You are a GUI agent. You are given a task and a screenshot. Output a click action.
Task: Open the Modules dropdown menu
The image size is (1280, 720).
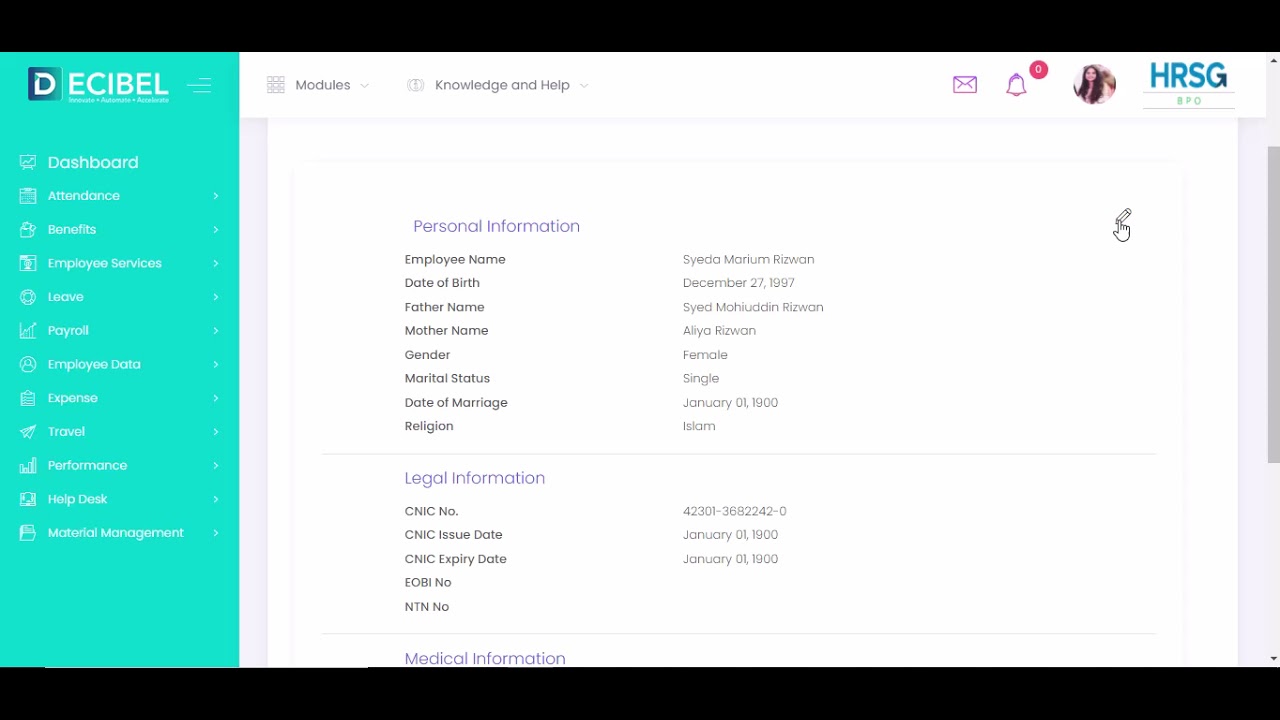point(318,85)
